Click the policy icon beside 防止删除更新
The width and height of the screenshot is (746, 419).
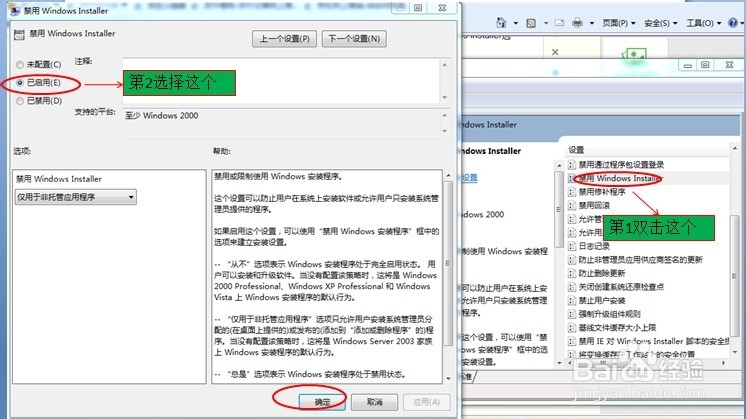pos(572,273)
